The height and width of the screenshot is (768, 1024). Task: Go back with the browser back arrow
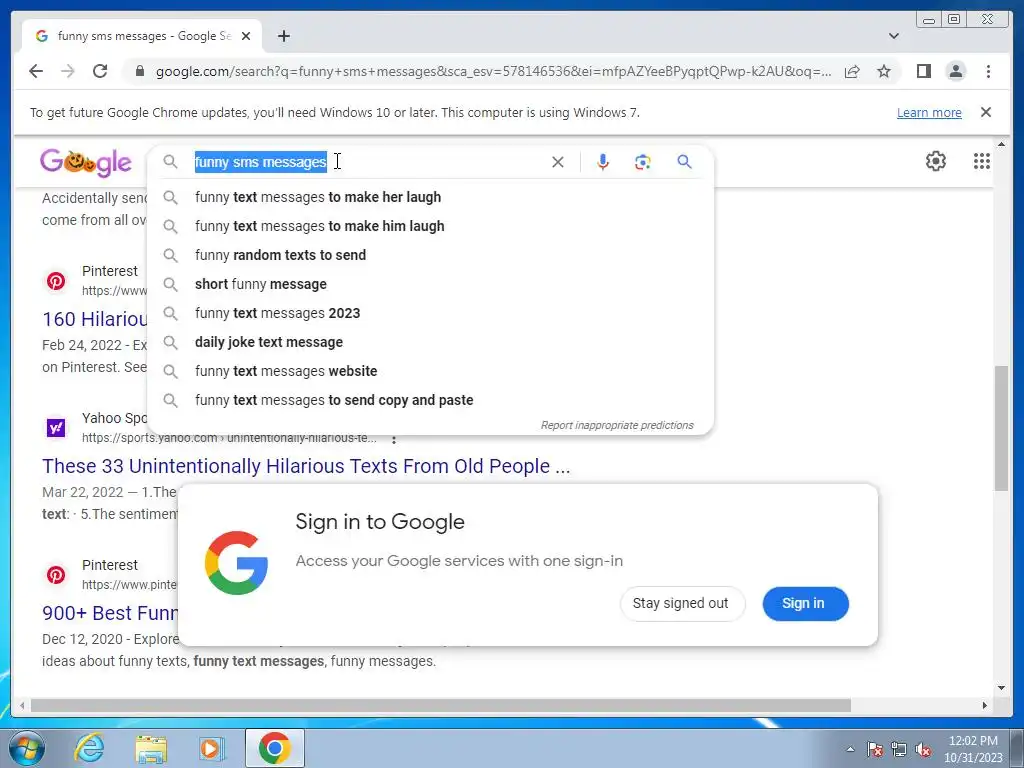tap(36, 71)
